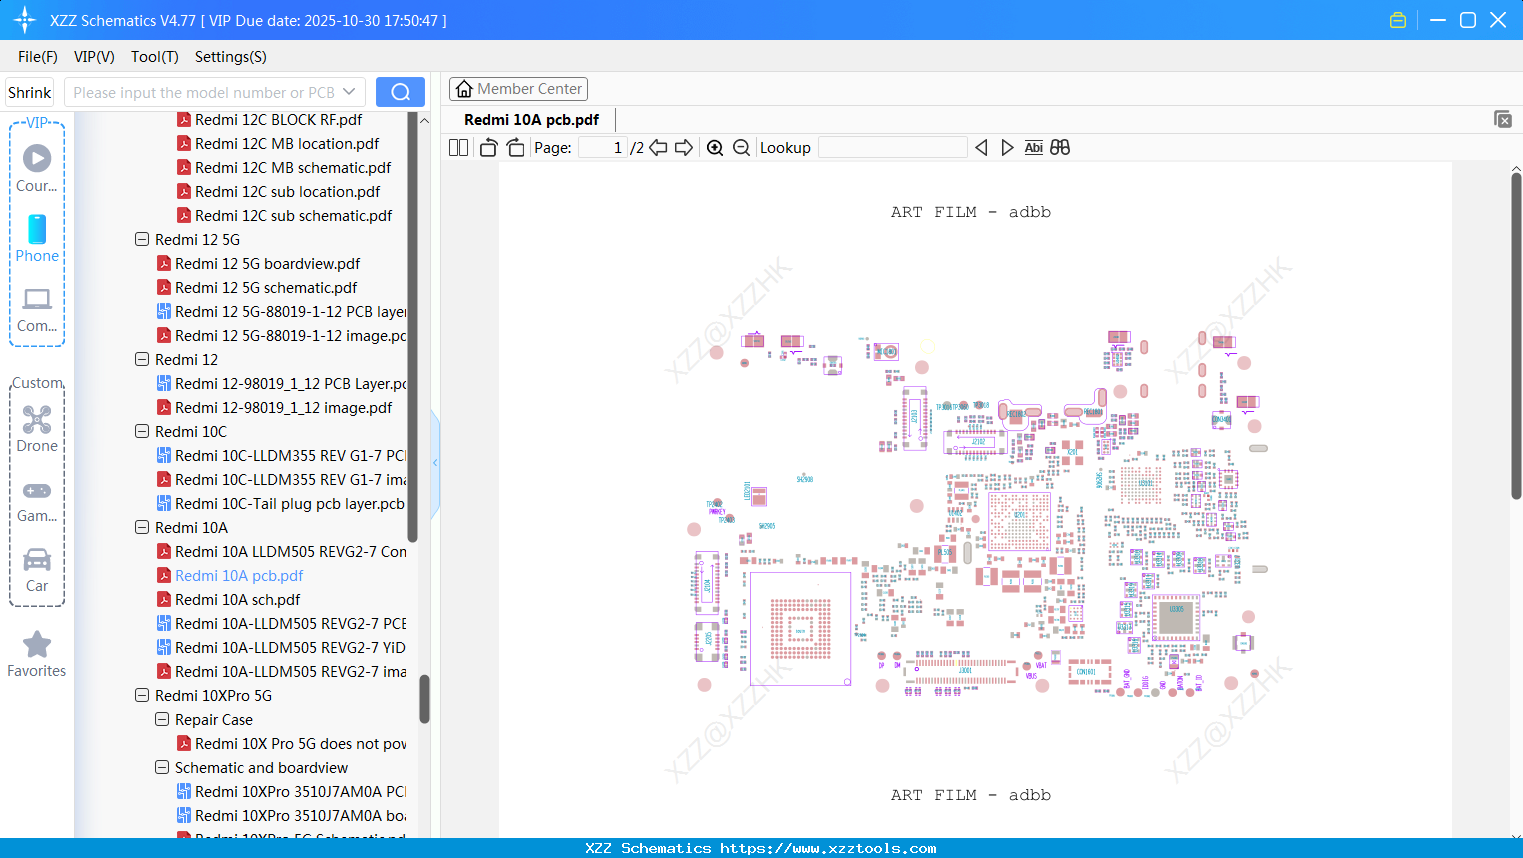This screenshot has height=858, width=1523.
Task: Jump to next Lookup result
Action: pos(1007,148)
